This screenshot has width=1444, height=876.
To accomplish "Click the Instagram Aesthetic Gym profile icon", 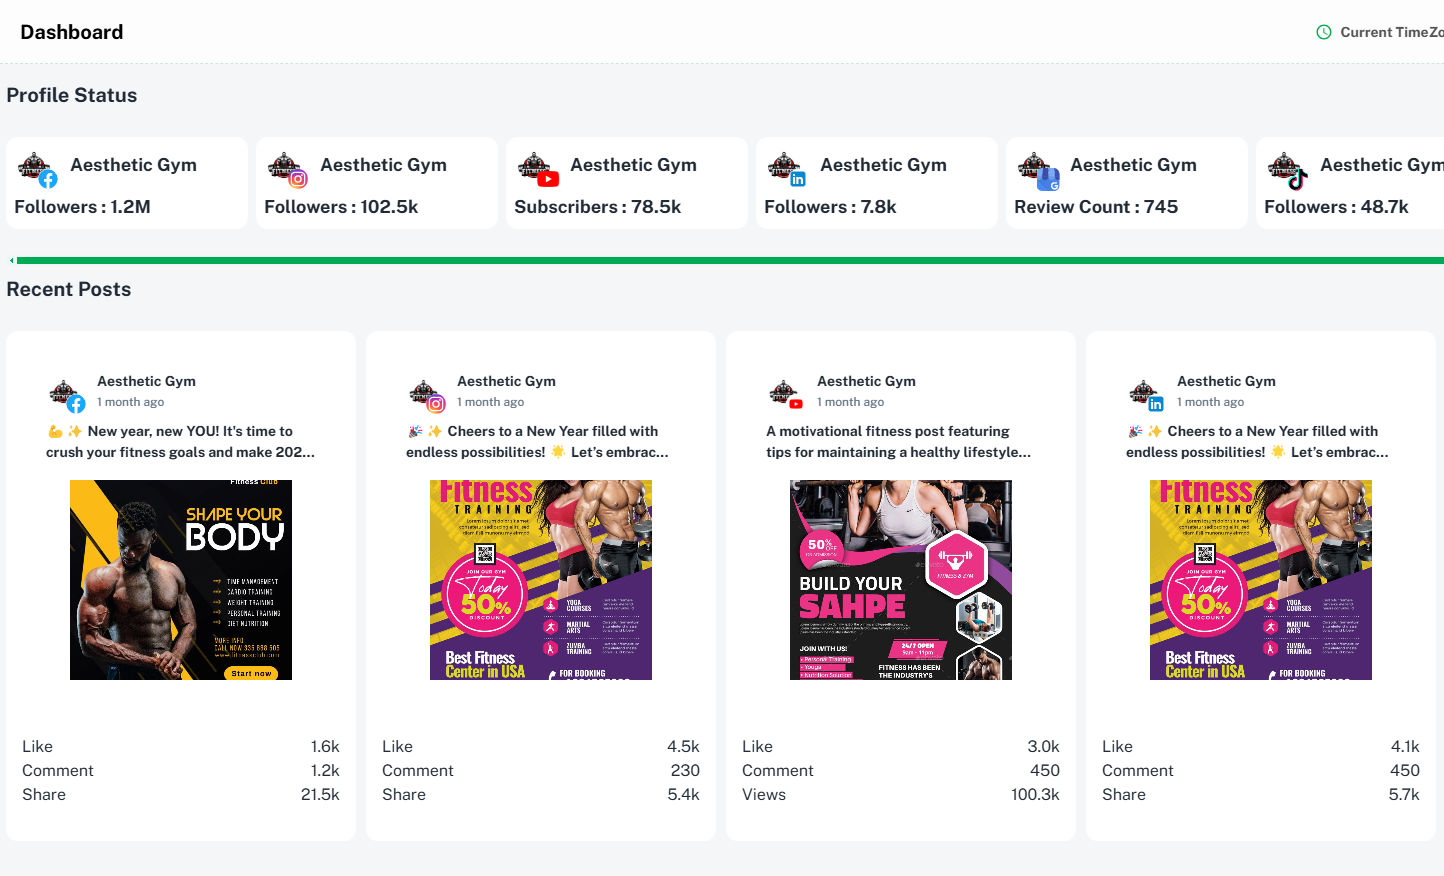I will point(287,169).
